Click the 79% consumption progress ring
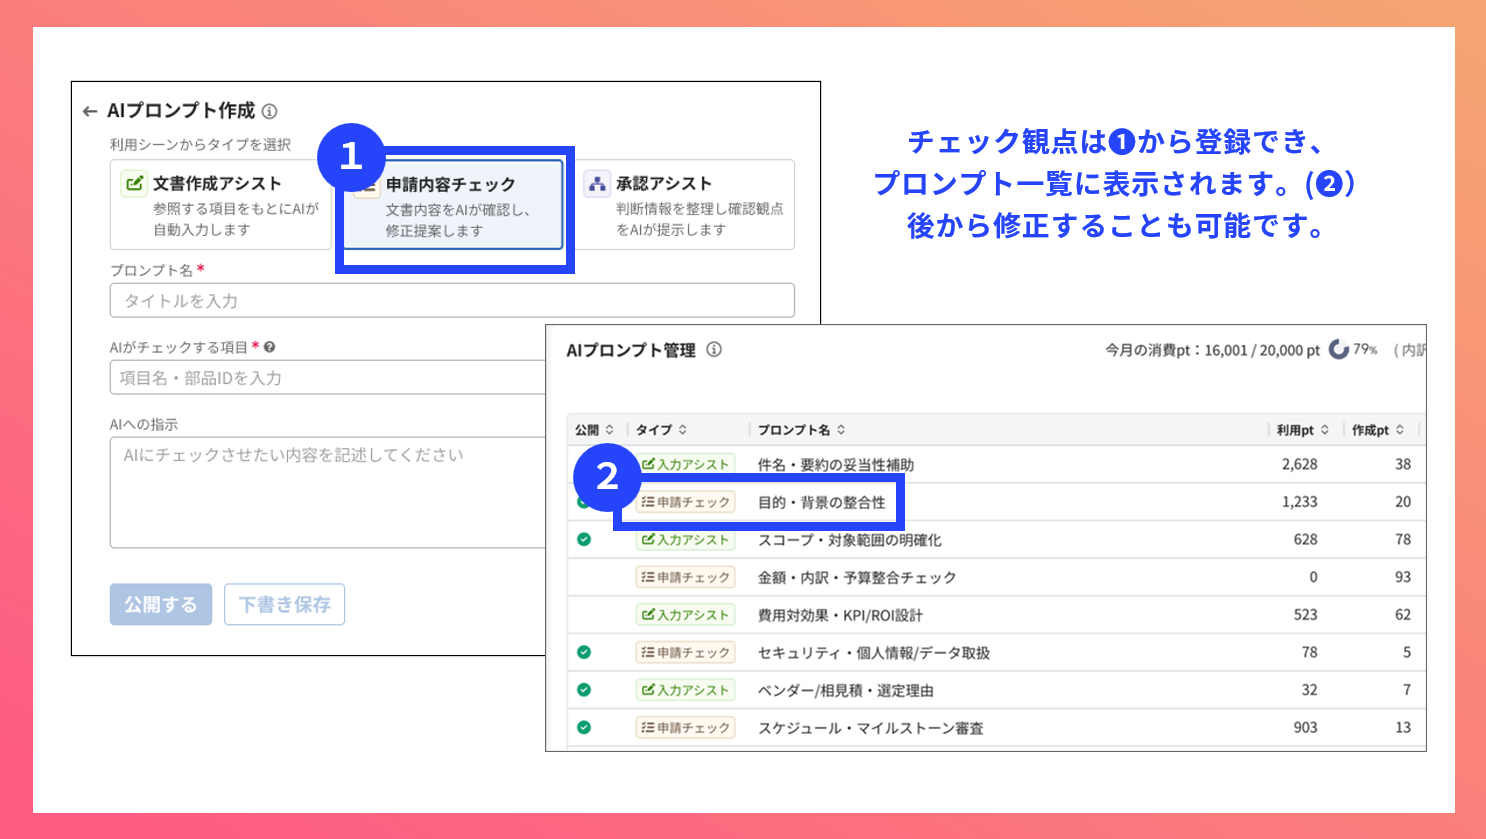Viewport: 1486px width, 839px height. point(1339,350)
